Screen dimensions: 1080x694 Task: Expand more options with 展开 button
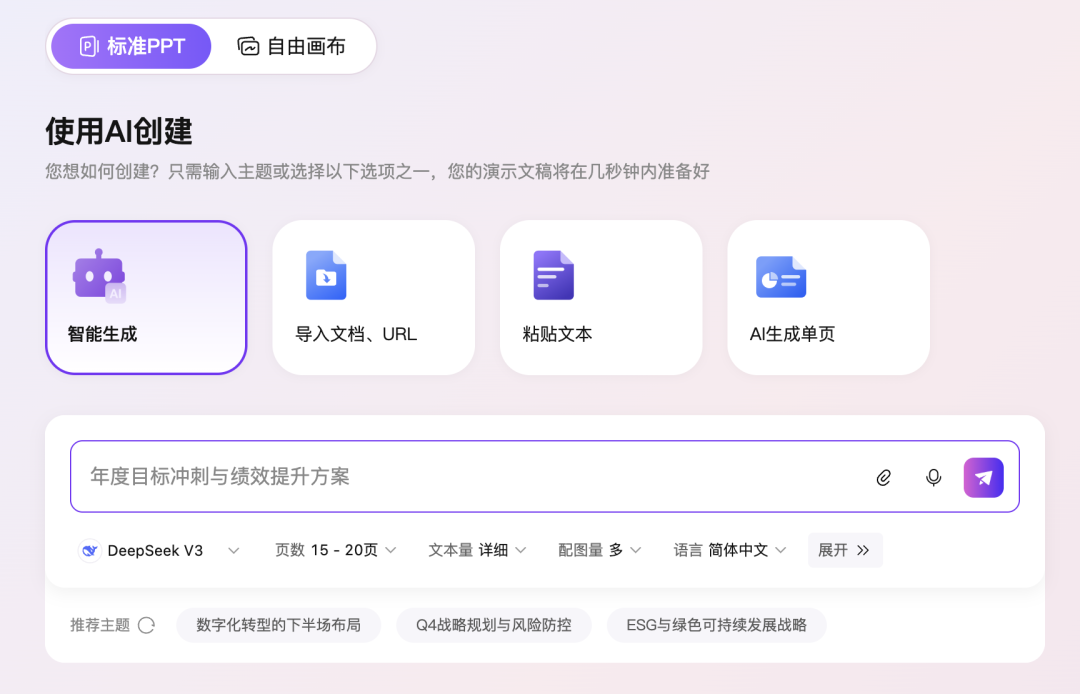(844, 550)
